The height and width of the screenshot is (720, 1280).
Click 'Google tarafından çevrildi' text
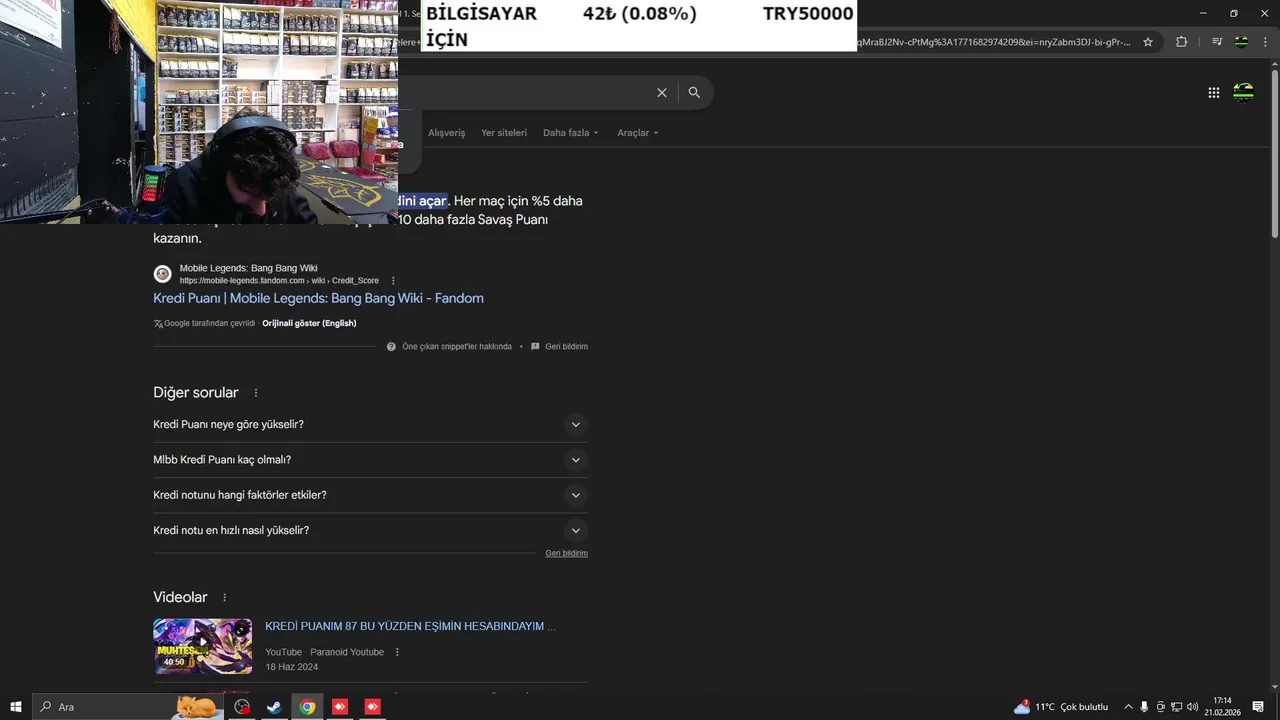click(x=210, y=323)
